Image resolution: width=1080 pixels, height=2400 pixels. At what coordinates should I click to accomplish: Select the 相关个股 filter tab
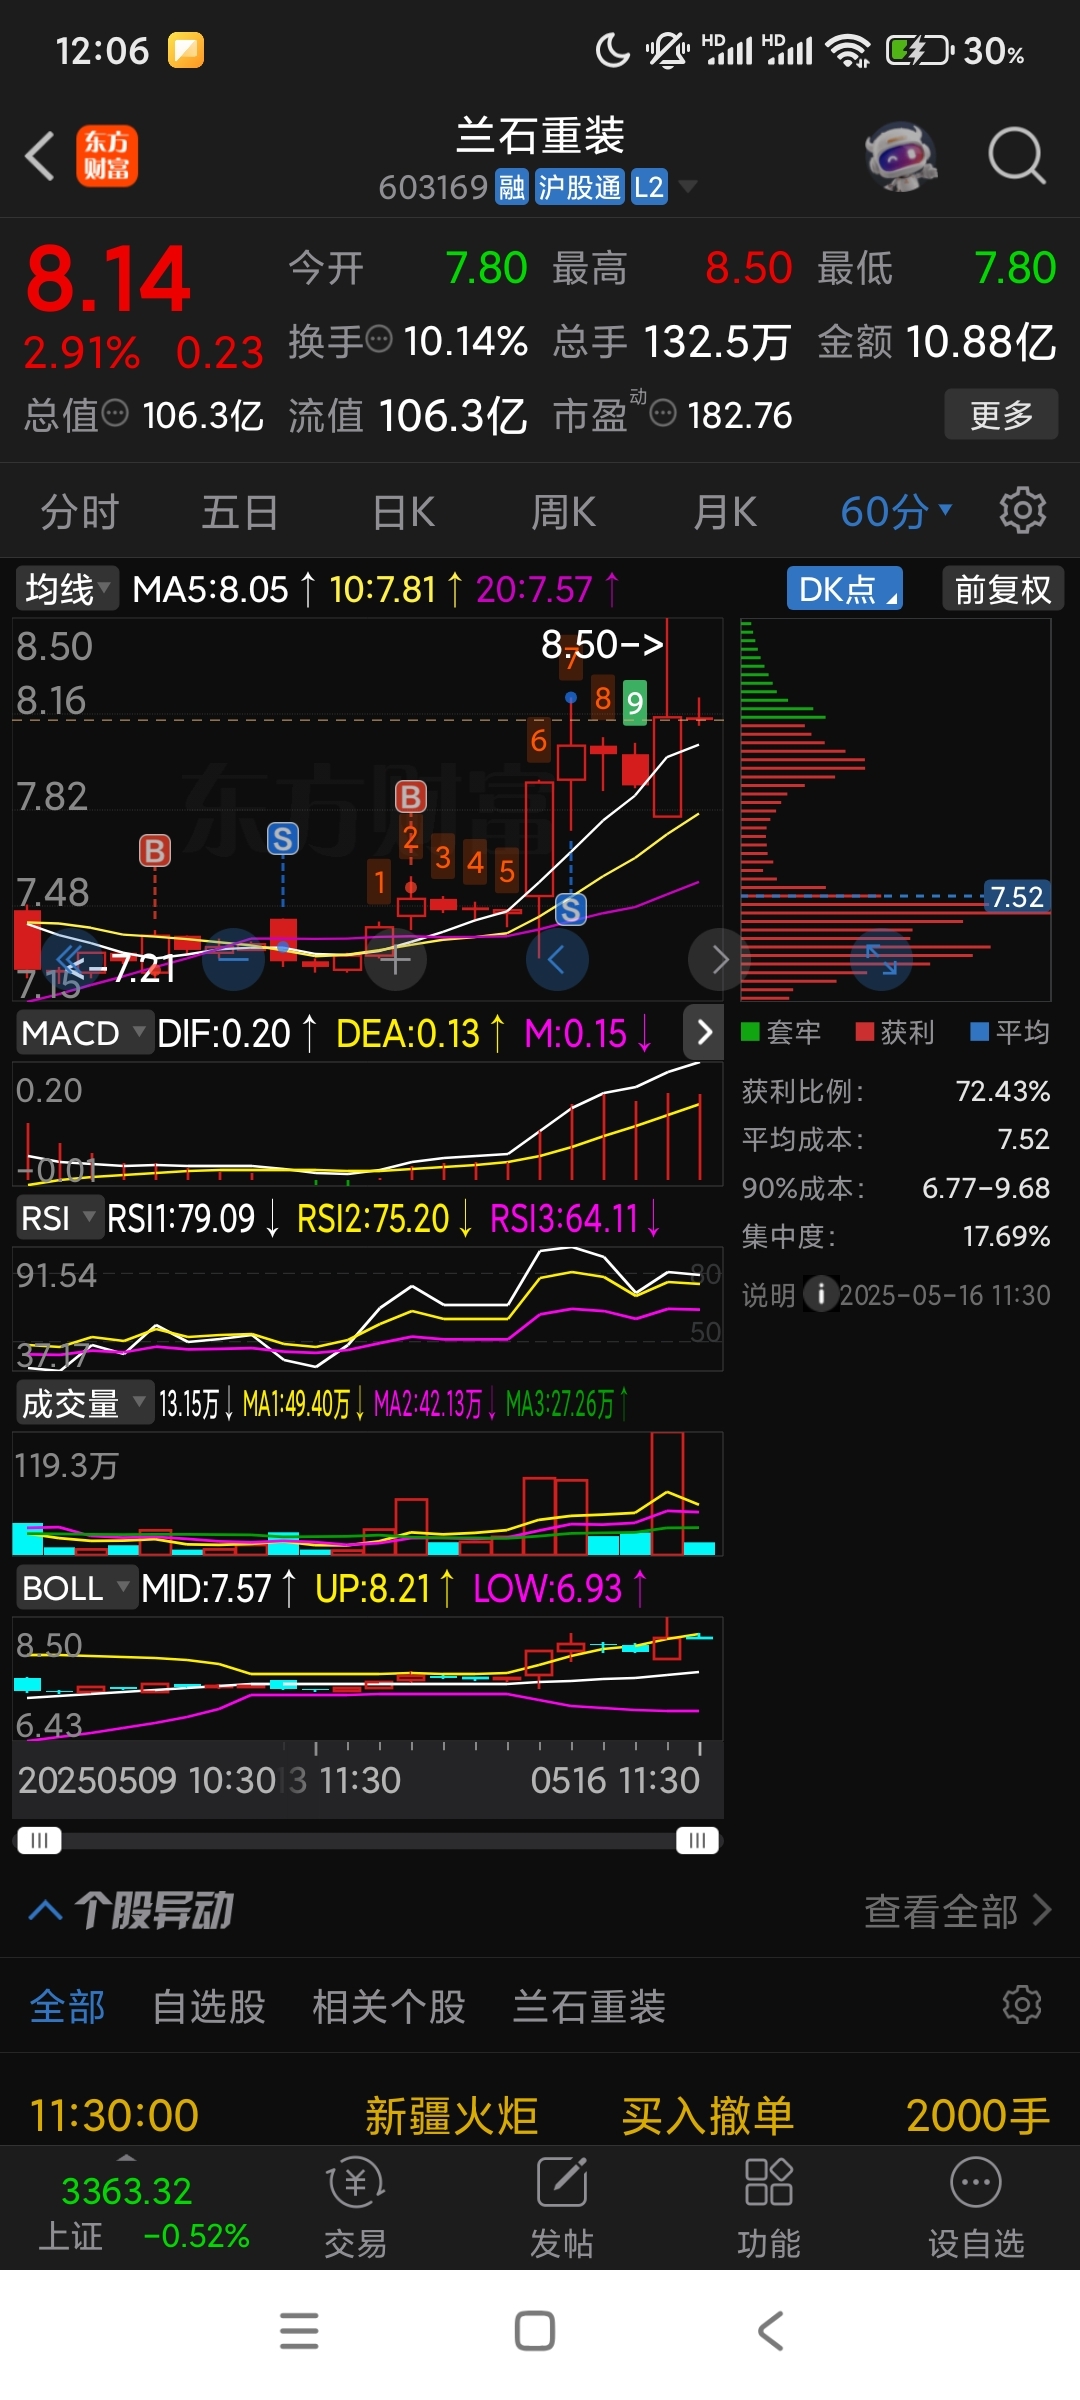pyautogui.click(x=389, y=2006)
